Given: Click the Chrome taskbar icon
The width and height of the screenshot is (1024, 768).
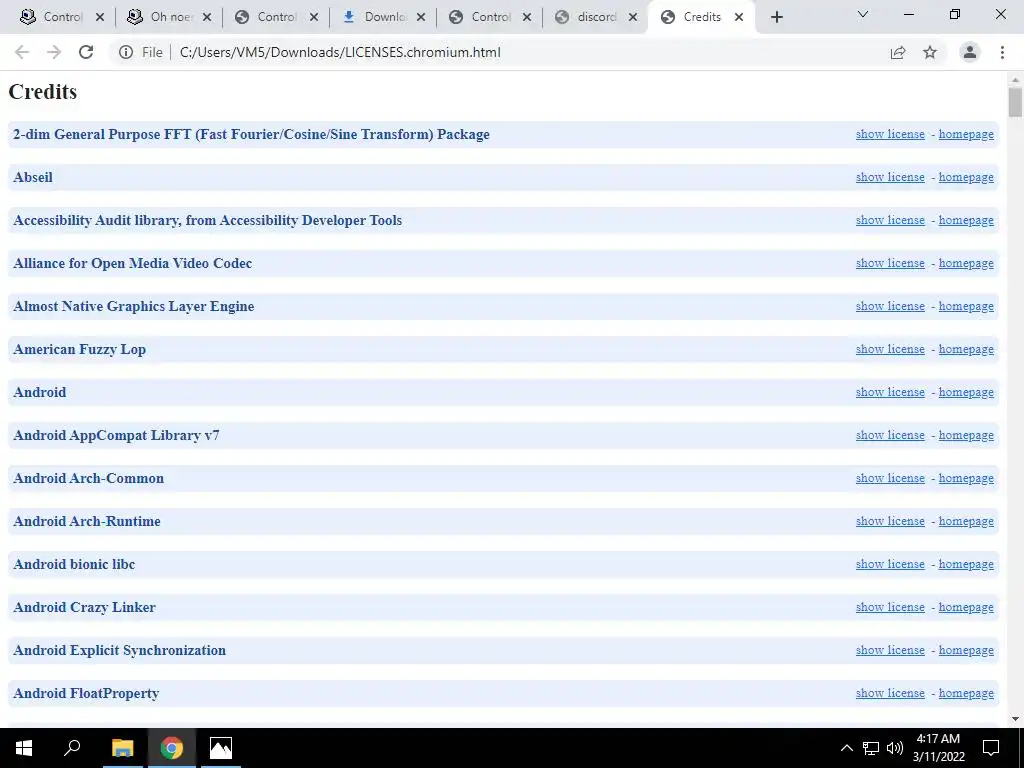Looking at the screenshot, I should [172, 748].
